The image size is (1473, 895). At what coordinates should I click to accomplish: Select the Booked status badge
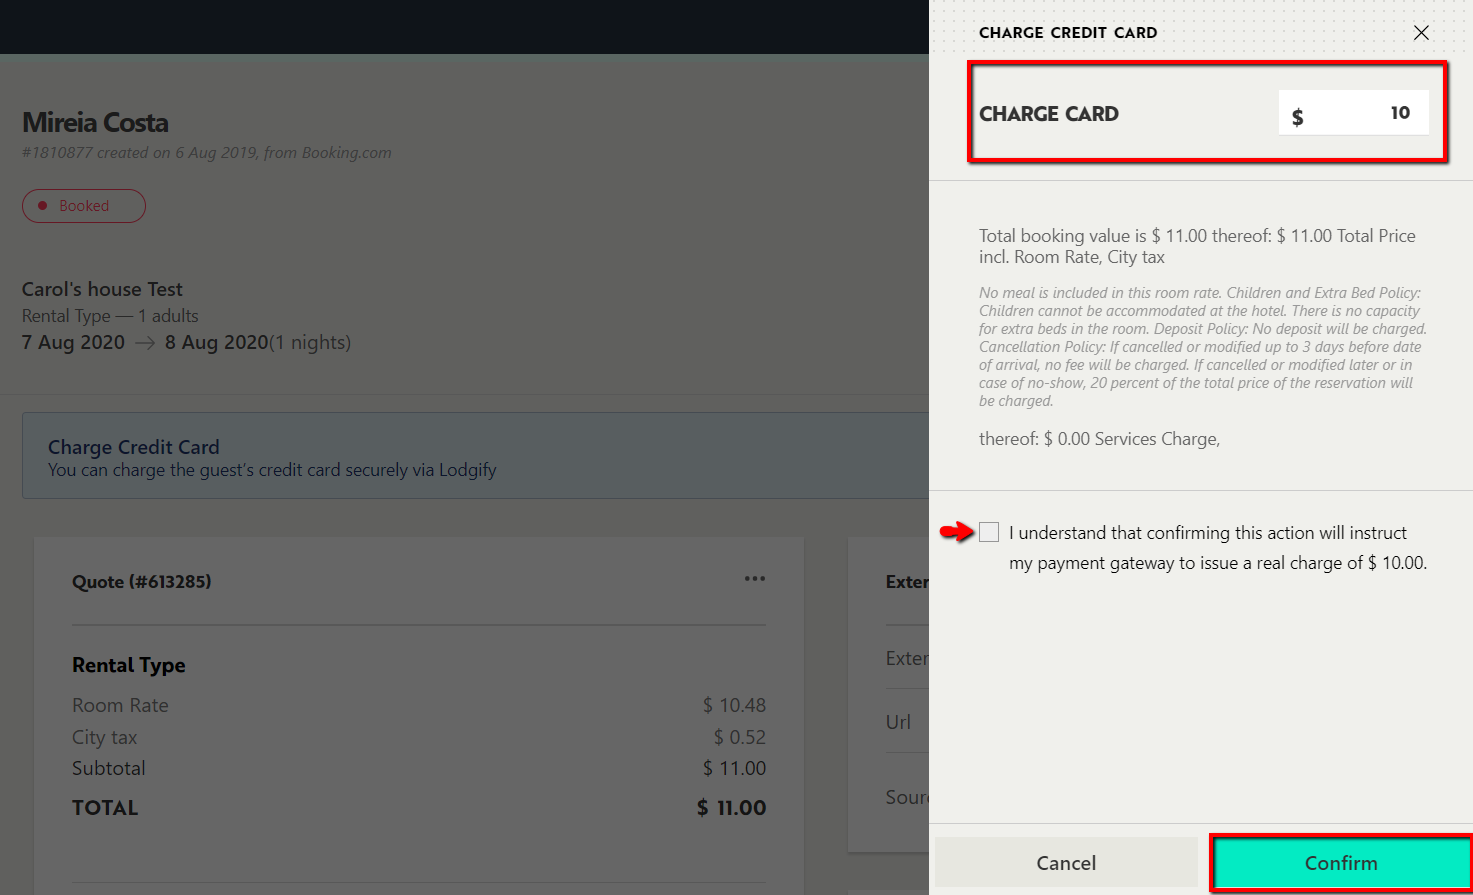(x=84, y=206)
